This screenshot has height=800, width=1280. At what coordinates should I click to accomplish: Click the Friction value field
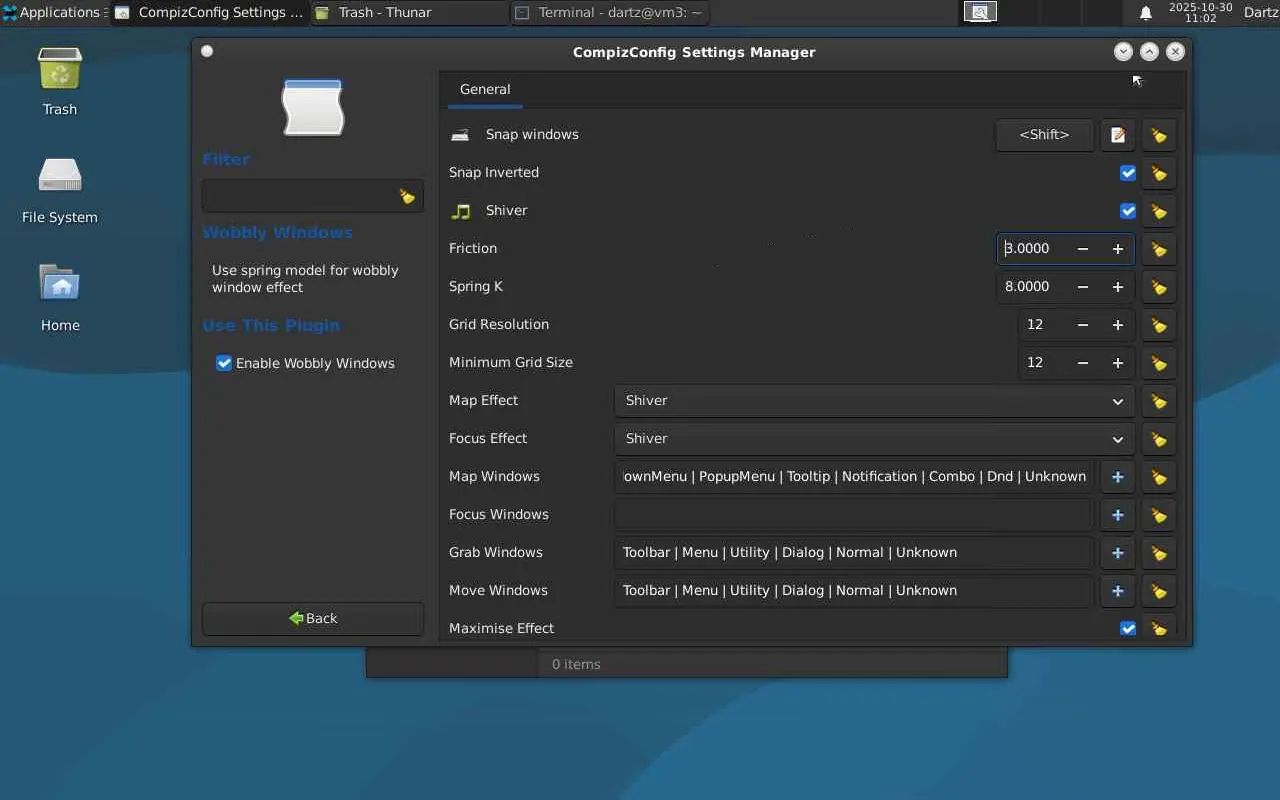point(1031,249)
